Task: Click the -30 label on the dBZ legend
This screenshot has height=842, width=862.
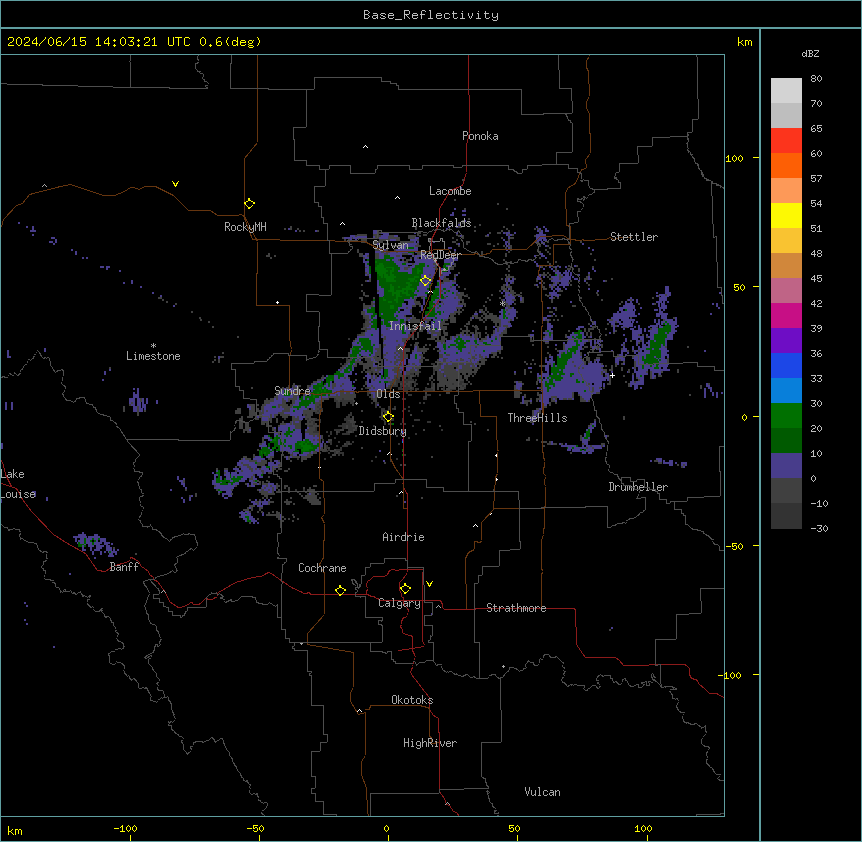Action: pos(819,529)
